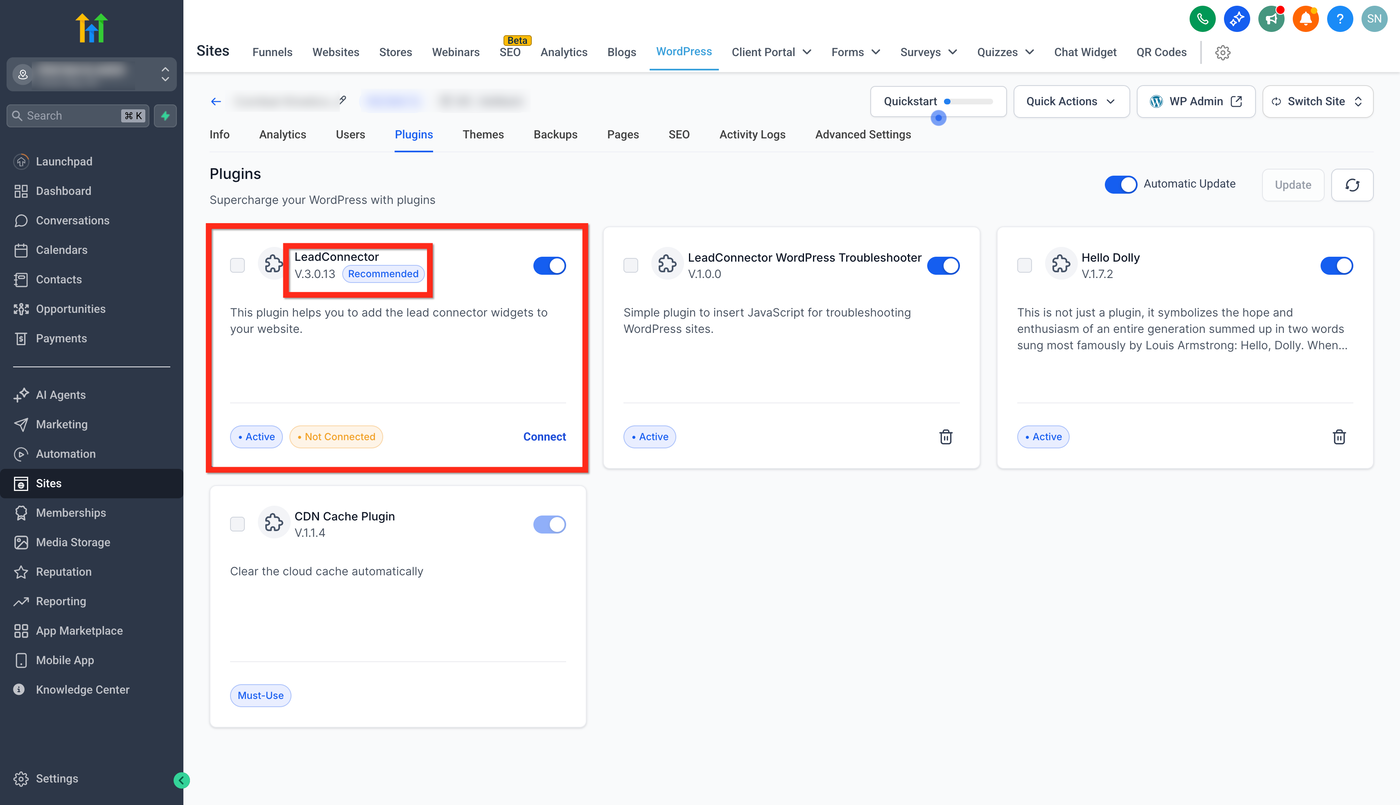Collapse the sidebar with the green arrow
This screenshot has height=805, width=1400.
(181, 781)
